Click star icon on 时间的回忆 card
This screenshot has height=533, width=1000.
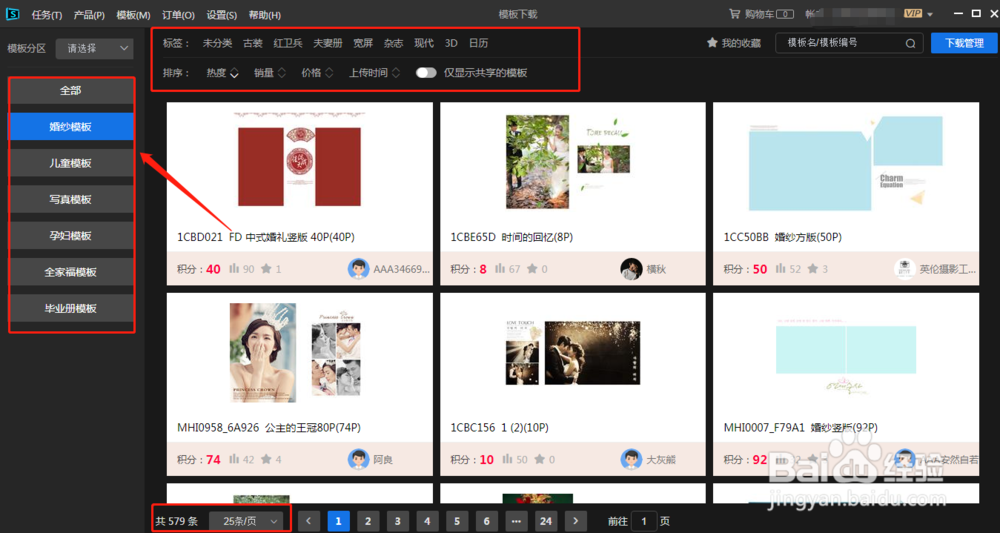tap(531, 269)
